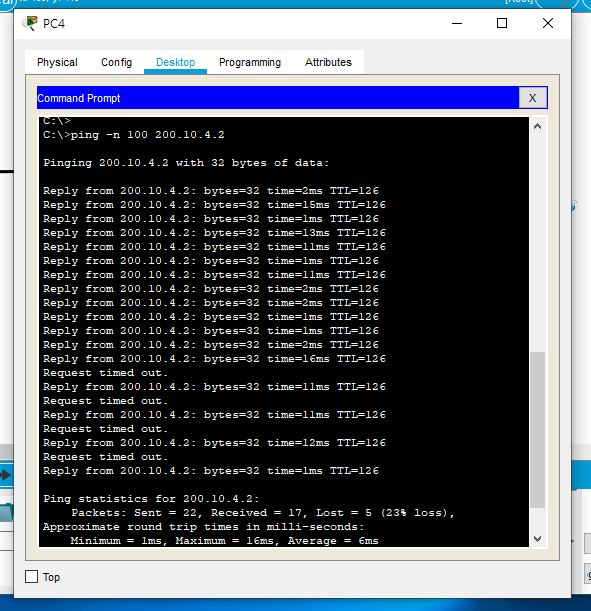Switch to the Attributes tab
Image resolution: width=591 pixels, height=611 pixels.
(328, 62)
